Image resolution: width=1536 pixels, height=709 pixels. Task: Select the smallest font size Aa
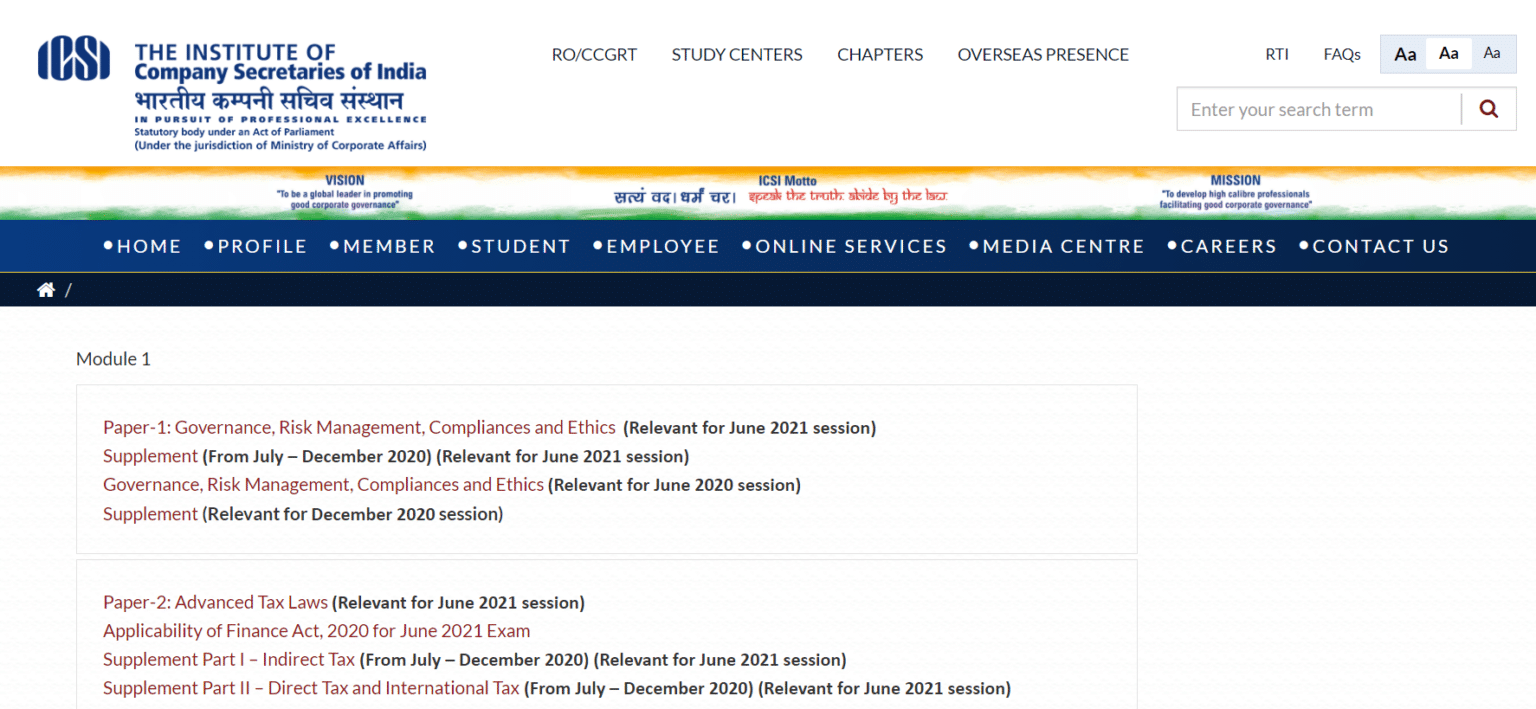(x=1491, y=54)
